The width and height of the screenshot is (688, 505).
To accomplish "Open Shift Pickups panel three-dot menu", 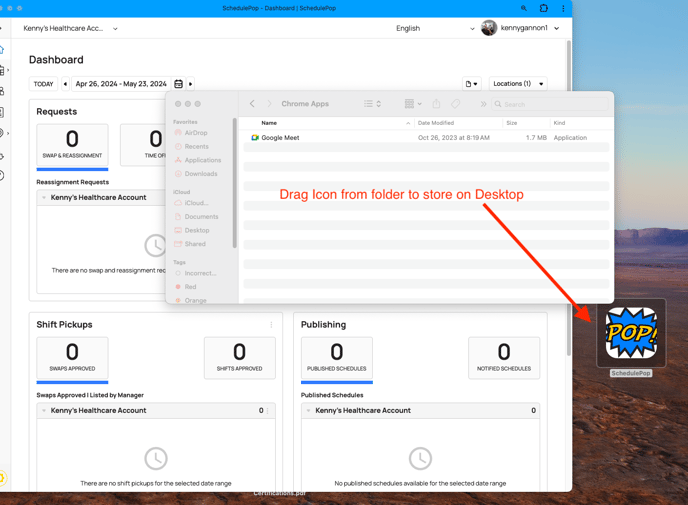I will [x=271, y=325].
